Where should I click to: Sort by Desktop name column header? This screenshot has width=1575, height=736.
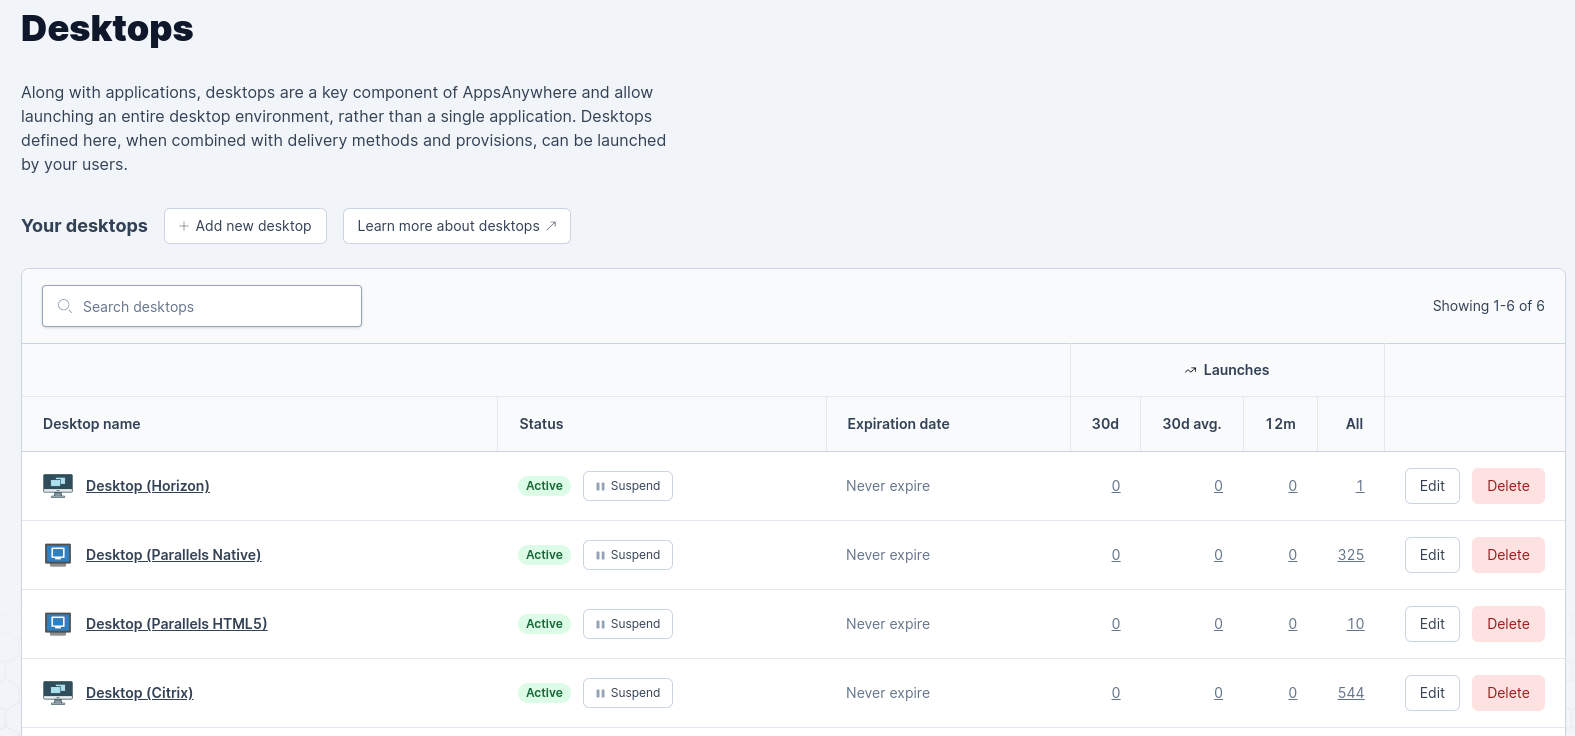pyautogui.click(x=92, y=424)
